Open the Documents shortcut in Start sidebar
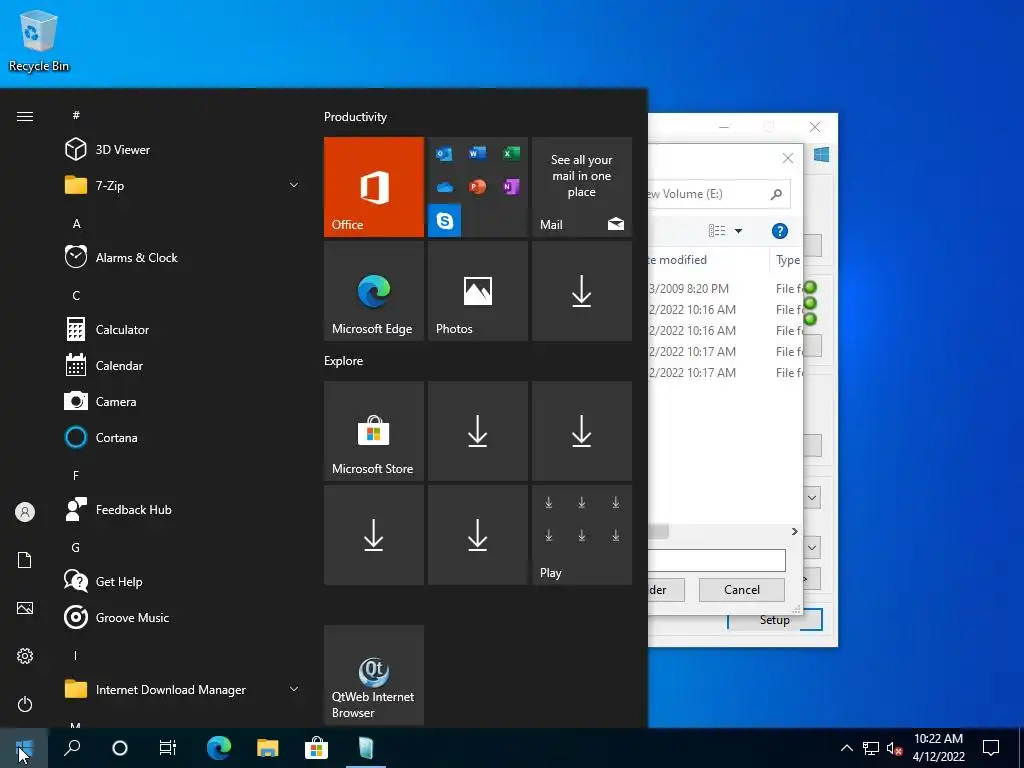This screenshot has width=1024, height=768. (x=25, y=560)
